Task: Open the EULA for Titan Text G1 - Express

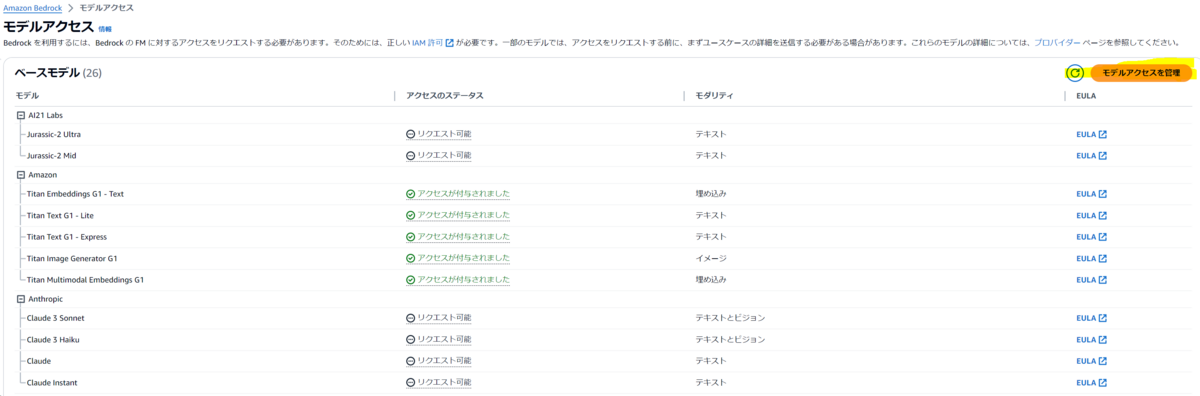Action: [x=1091, y=237]
